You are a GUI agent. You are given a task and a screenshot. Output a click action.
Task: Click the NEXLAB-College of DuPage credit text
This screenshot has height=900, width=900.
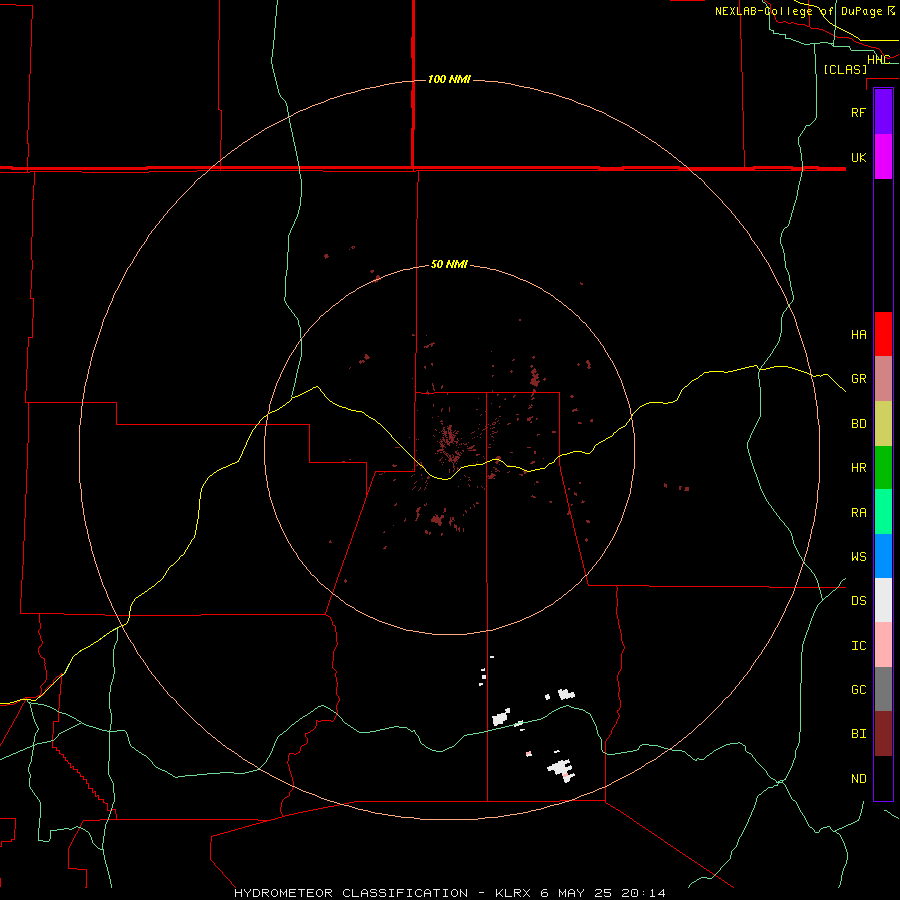point(798,11)
